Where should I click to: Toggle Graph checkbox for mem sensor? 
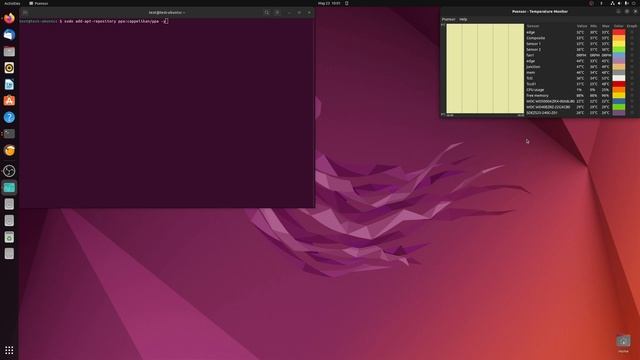click(632, 72)
